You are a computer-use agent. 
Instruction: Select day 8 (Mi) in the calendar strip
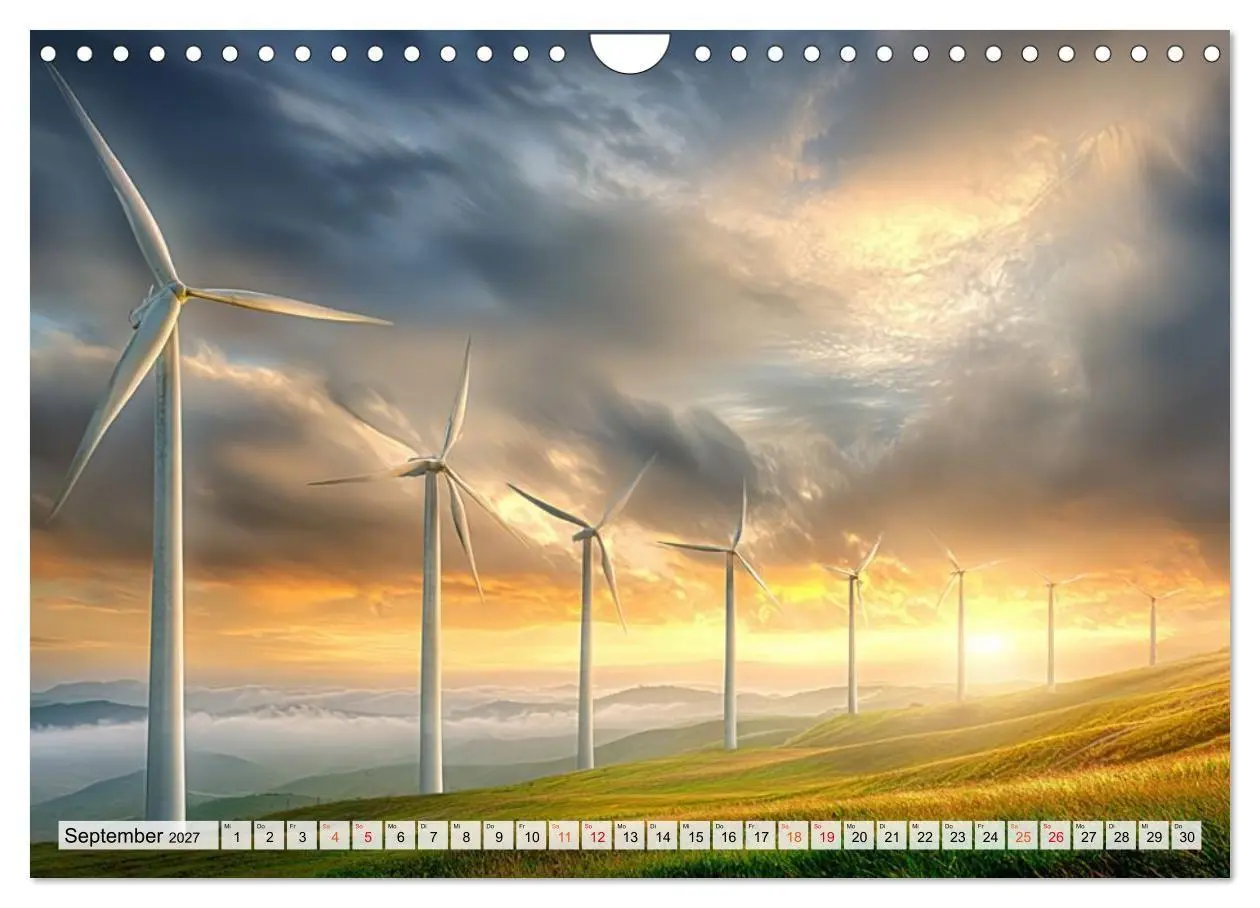click(x=466, y=836)
